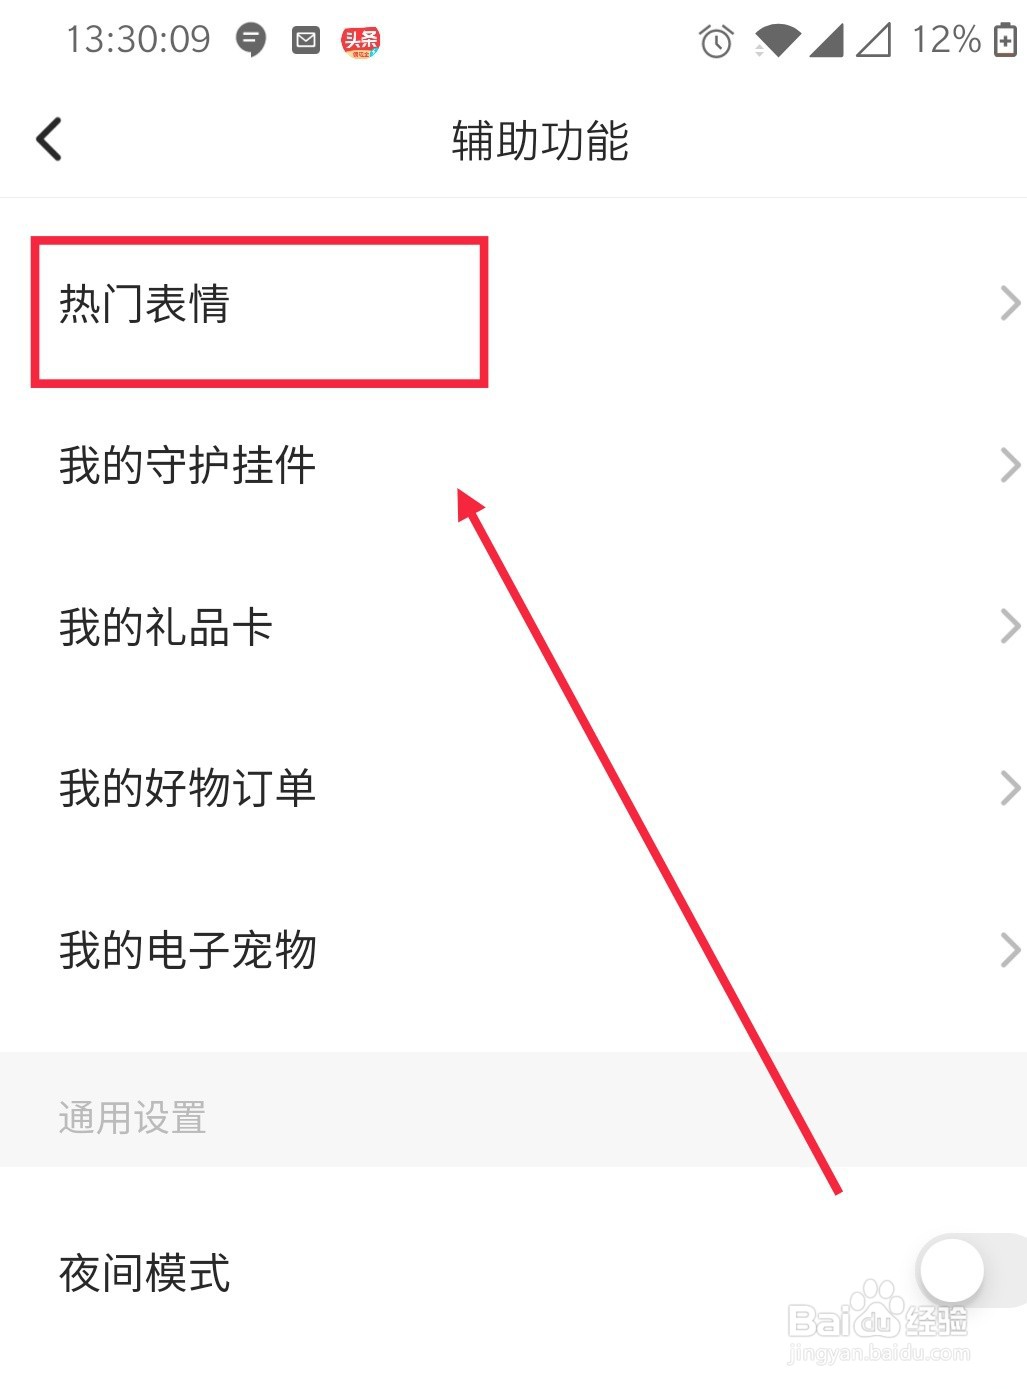Expand the 热门表情 chevron
Viewport: 1027px width, 1389px height.
coord(1010,303)
